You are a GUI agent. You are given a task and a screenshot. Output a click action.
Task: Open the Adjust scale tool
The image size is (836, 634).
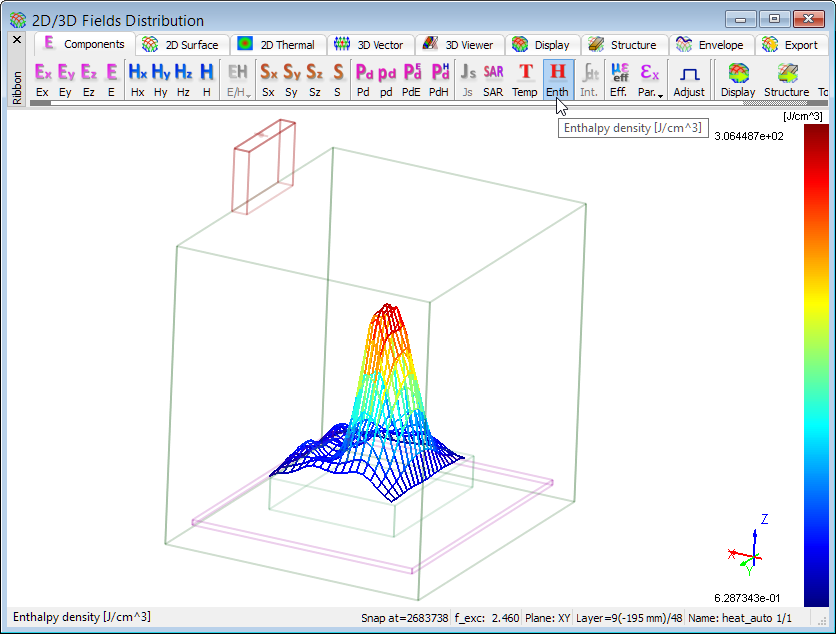[x=689, y=79]
